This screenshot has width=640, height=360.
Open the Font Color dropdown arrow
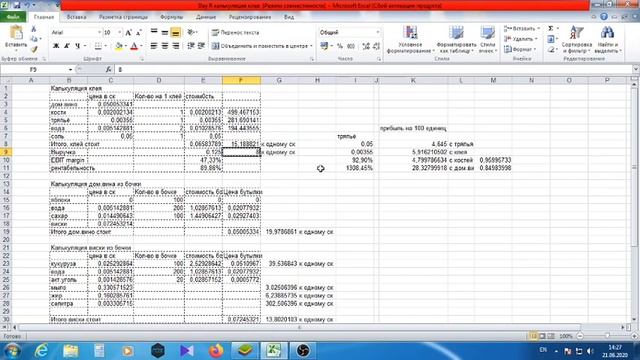tap(141, 46)
